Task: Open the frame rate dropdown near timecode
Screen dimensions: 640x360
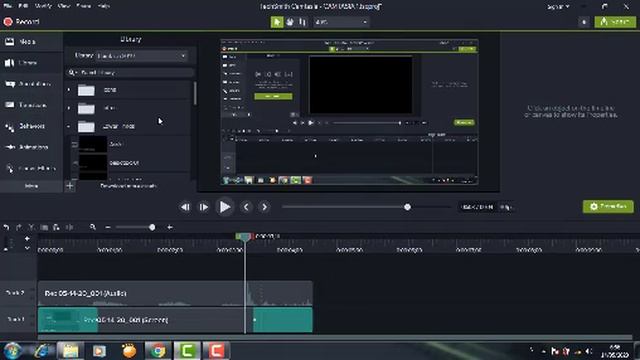Action: coord(506,207)
